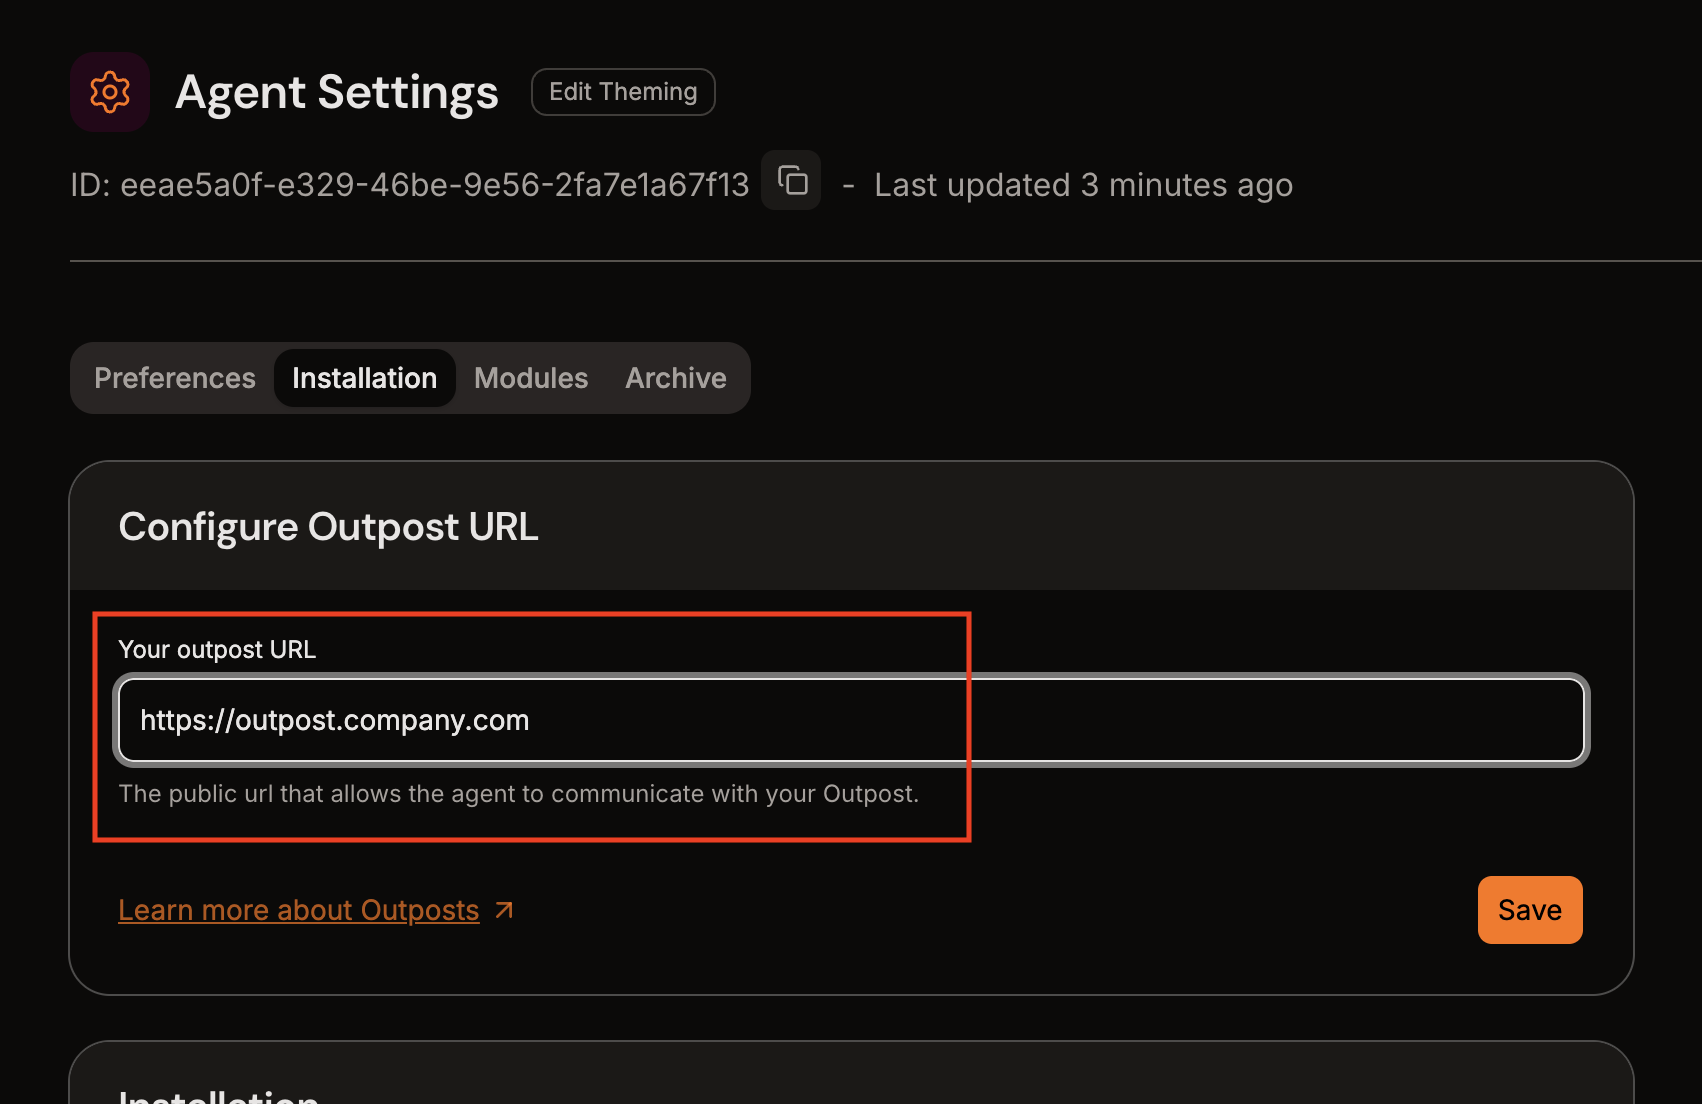This screenshot has width=1702, height=1104.
Task: Click empty right end of outpost URL field
Action: click(1400, 720)
